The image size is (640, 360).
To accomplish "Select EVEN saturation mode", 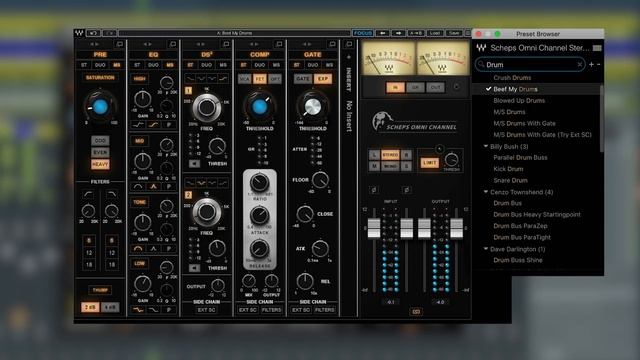I will 100,152.
